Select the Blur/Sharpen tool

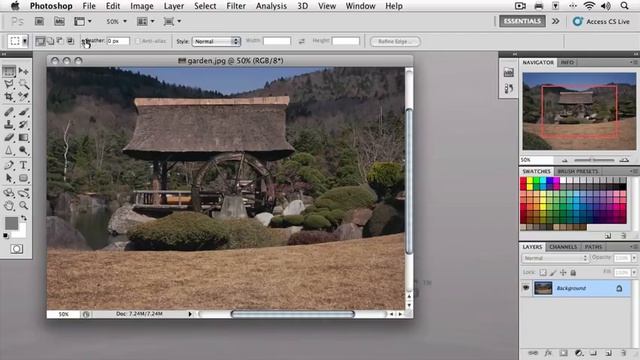coord(9,151)
